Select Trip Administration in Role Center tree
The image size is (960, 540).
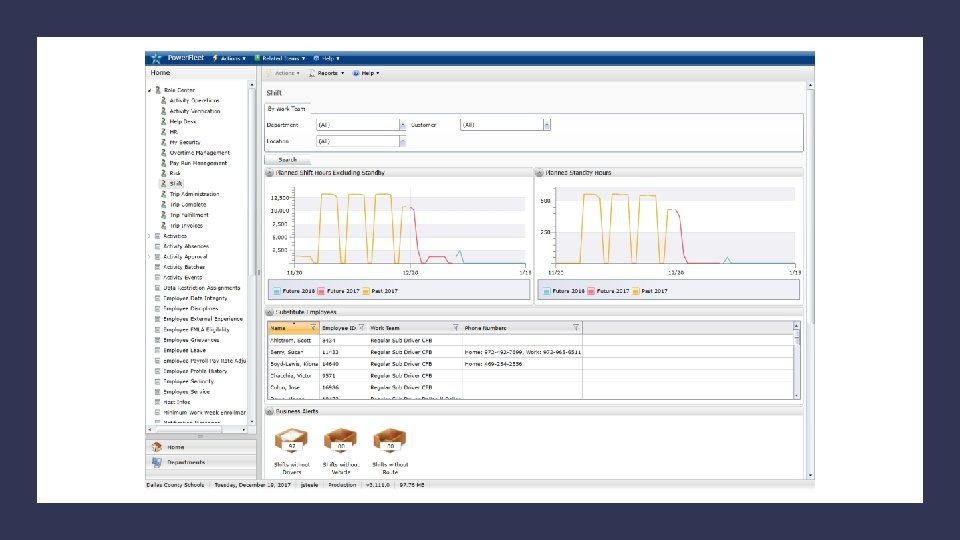tap(194, 194)
